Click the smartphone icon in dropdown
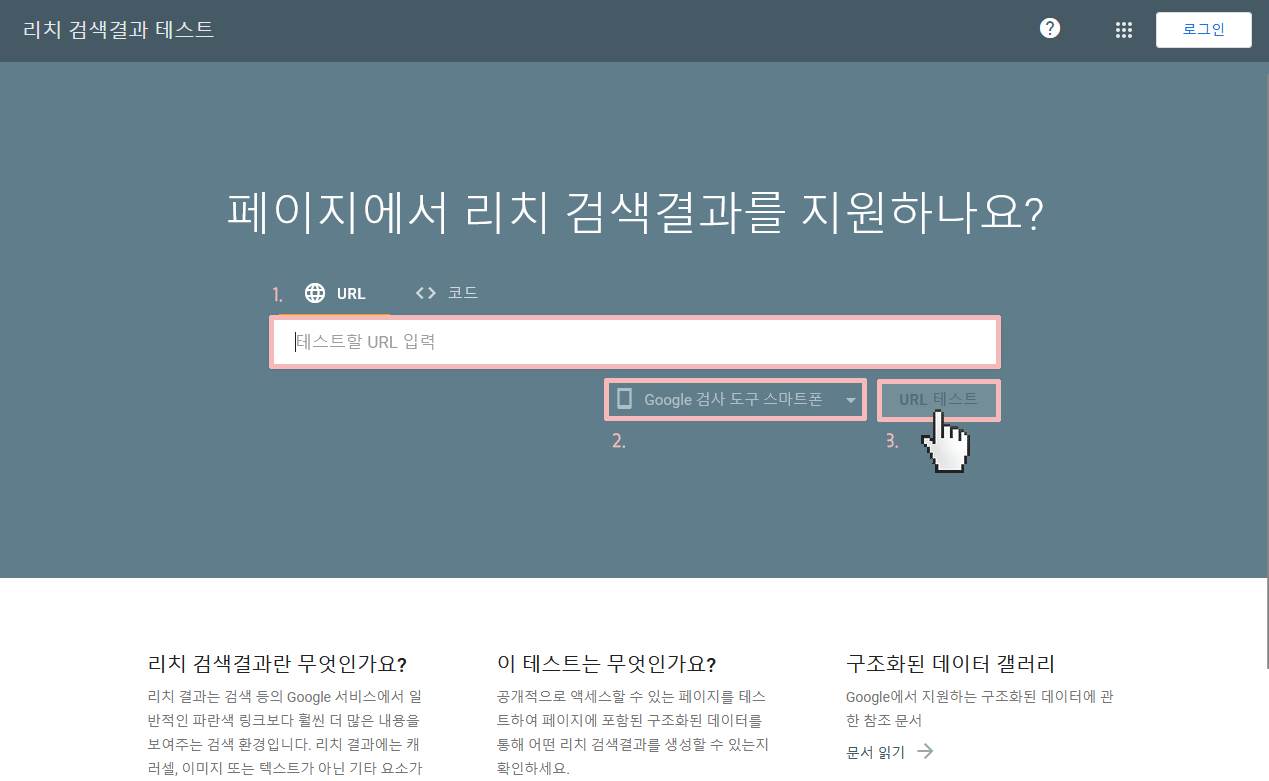The width and height of the screenshot is (1269, 781). click(625, 399)
